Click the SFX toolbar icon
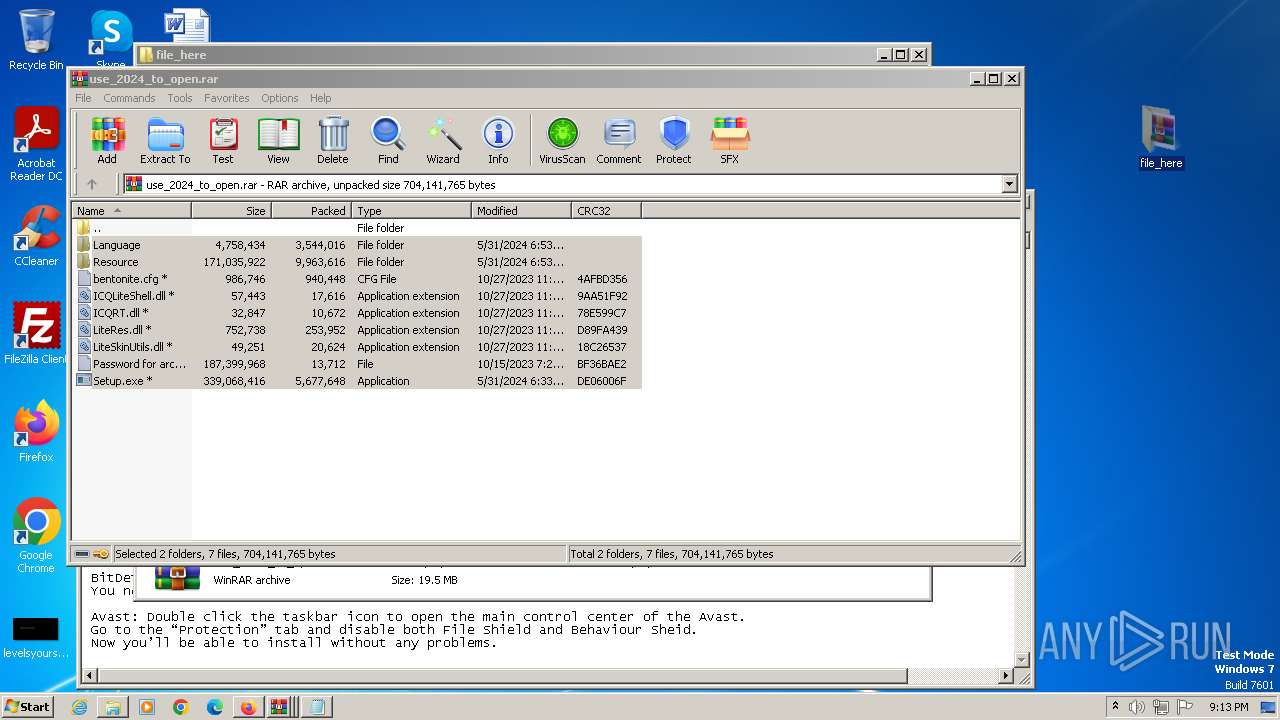 730,140
